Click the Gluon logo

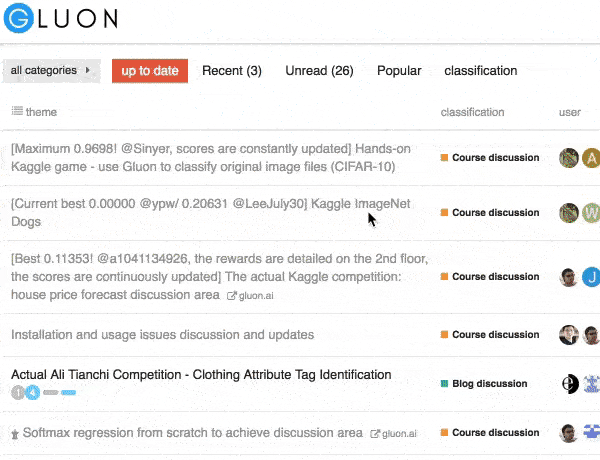point(60,18)
